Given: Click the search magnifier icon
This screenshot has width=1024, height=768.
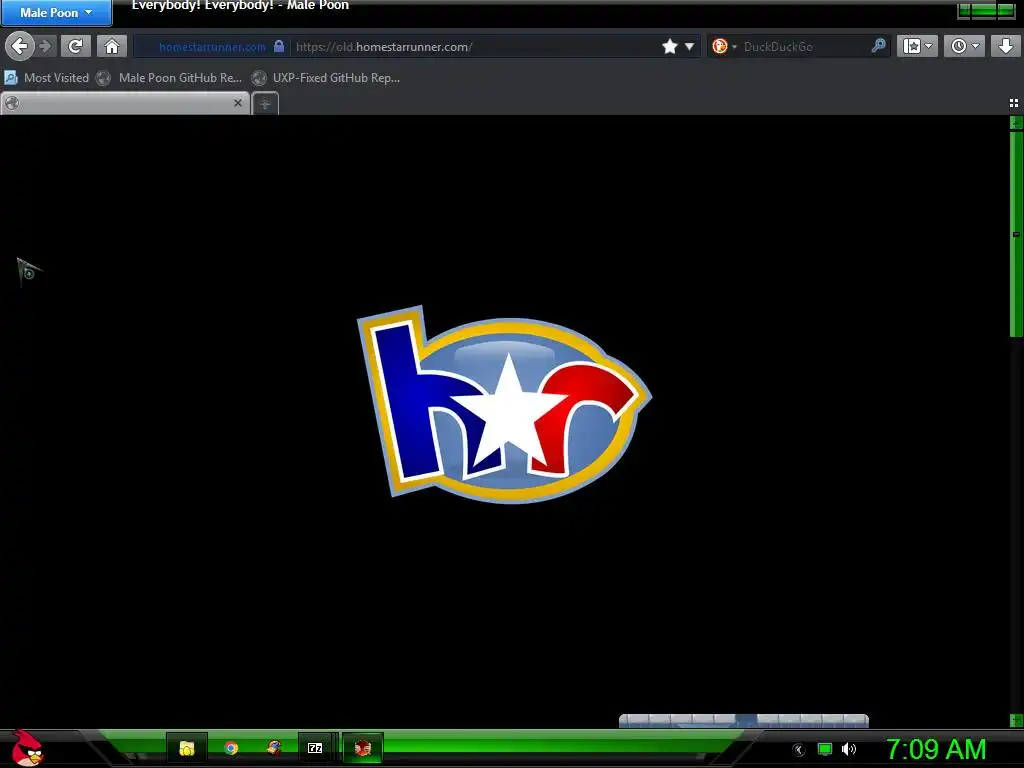Looking at the screenshot, I should [x=878, y=46].
